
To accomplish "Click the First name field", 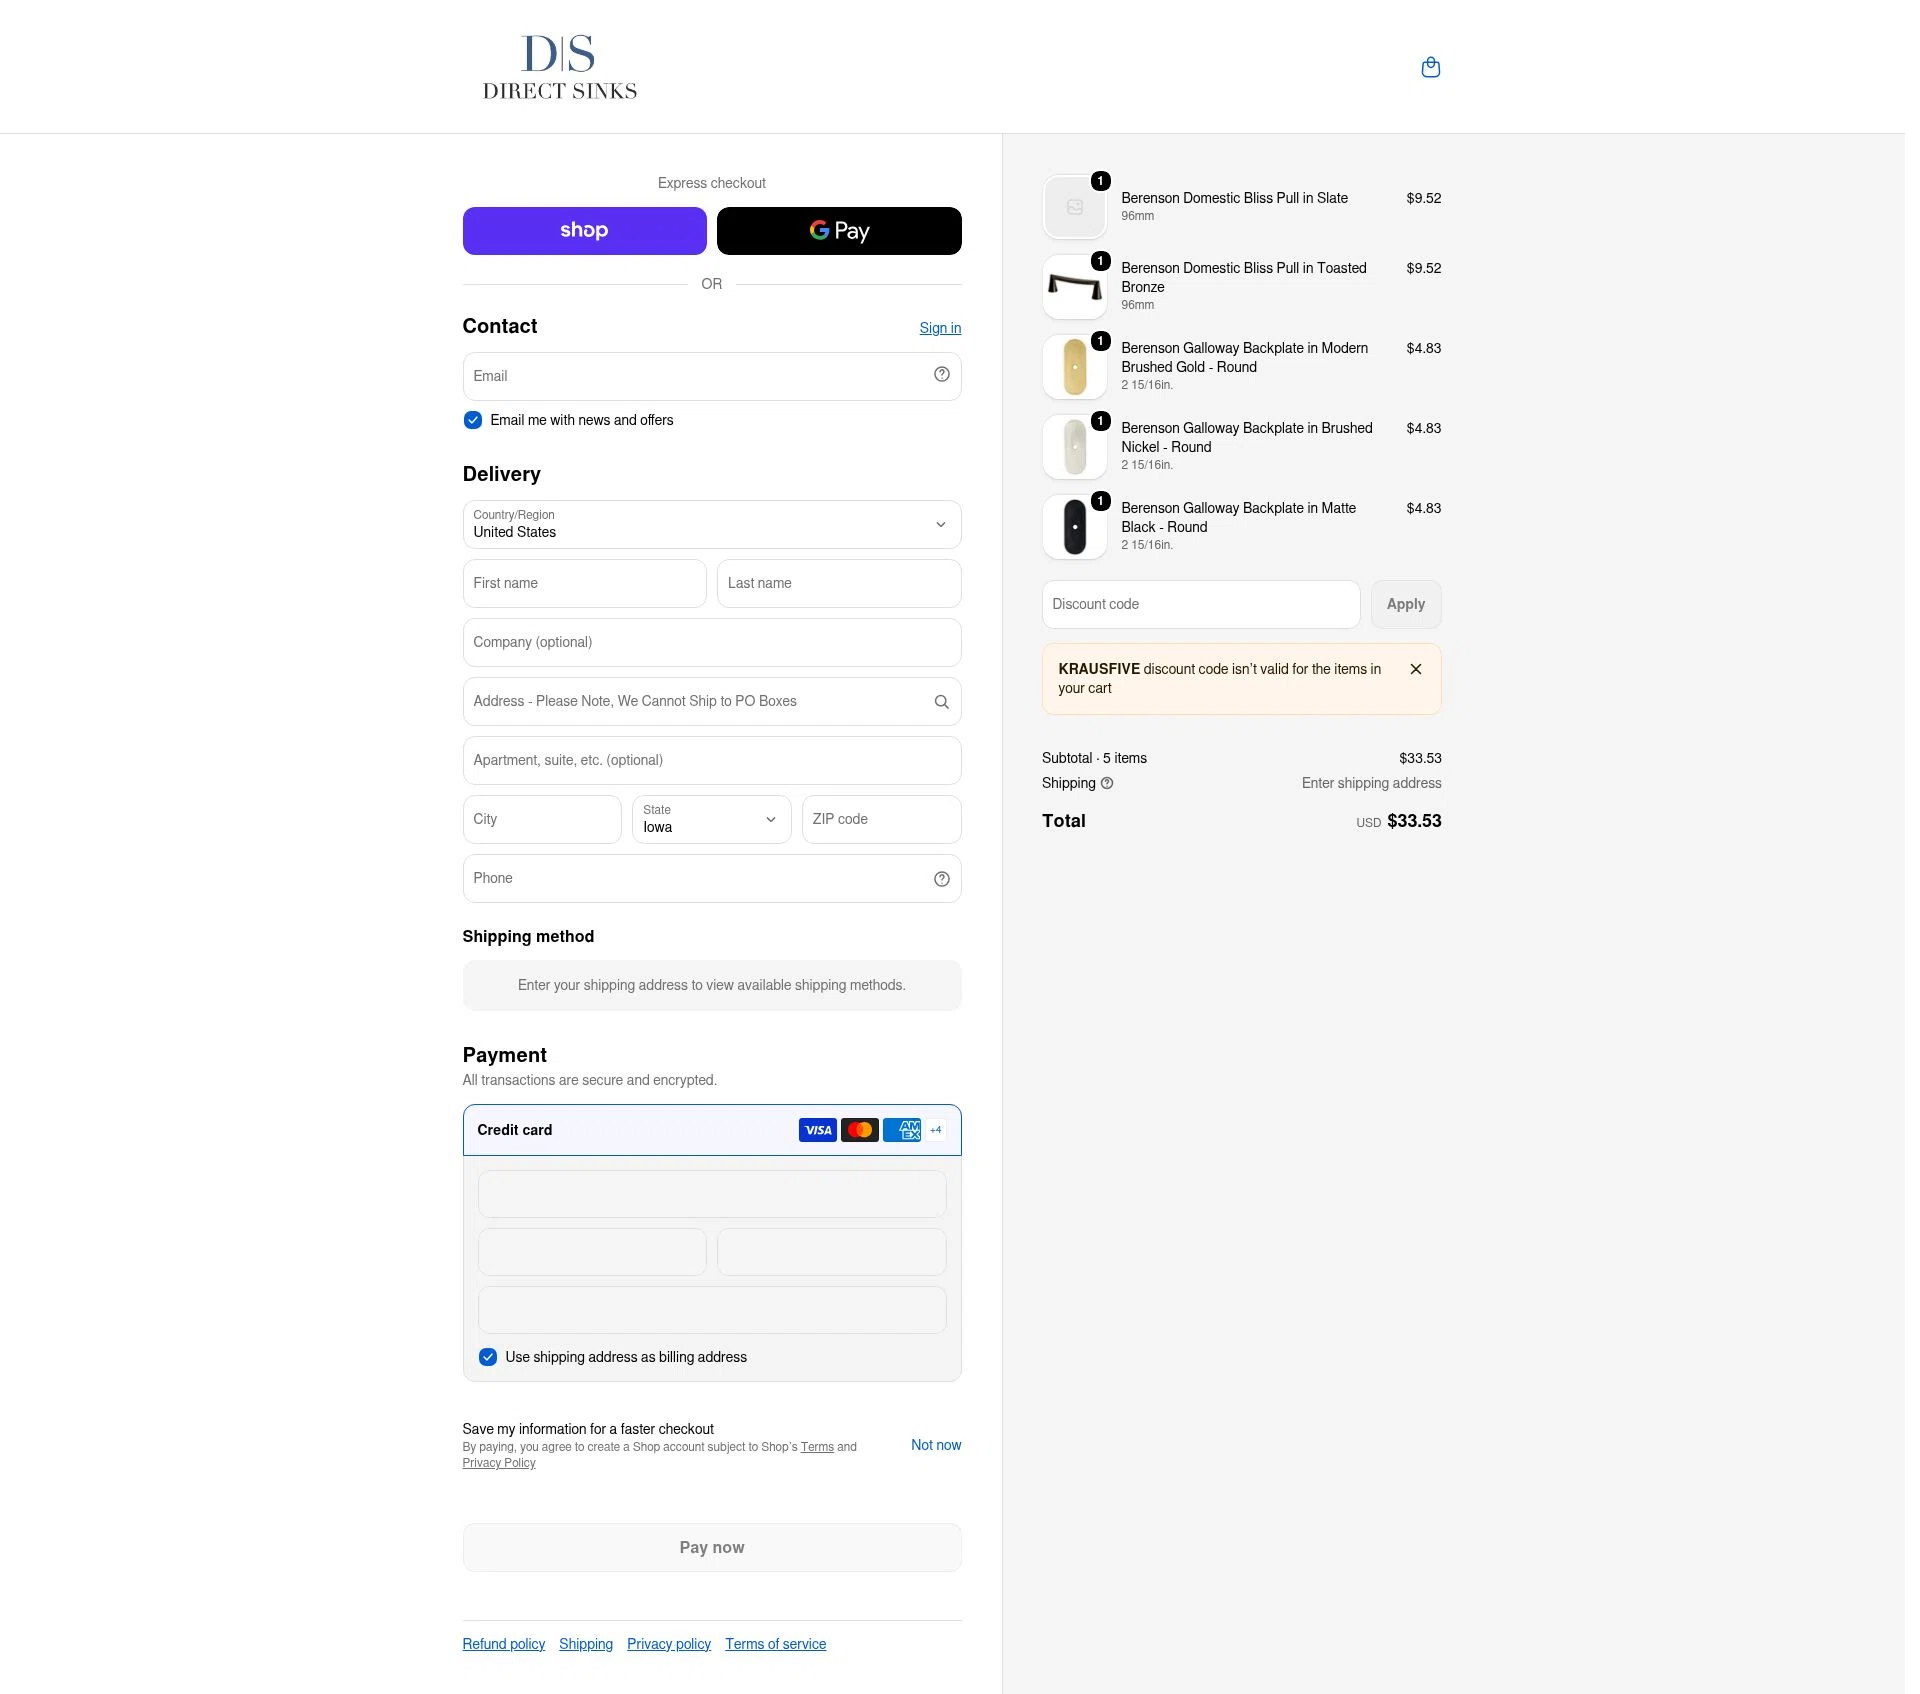I will (x=585, y=584).
